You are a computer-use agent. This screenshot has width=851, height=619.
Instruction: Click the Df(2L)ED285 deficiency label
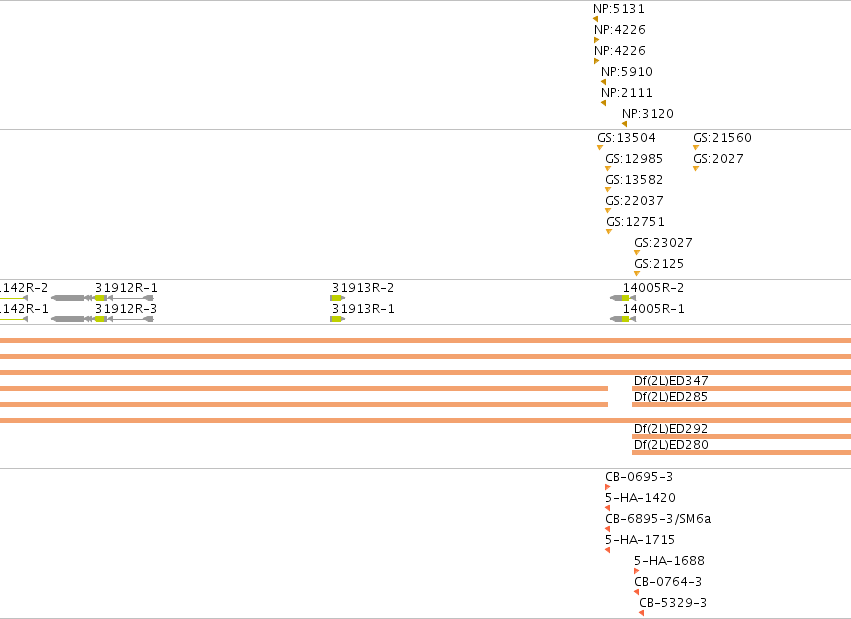tap(671, 397)
